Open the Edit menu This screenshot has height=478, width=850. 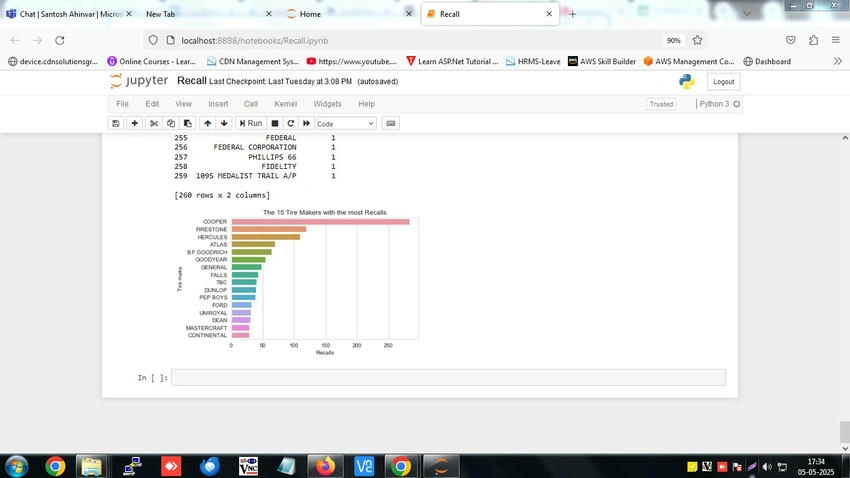[x=152, y=104]
